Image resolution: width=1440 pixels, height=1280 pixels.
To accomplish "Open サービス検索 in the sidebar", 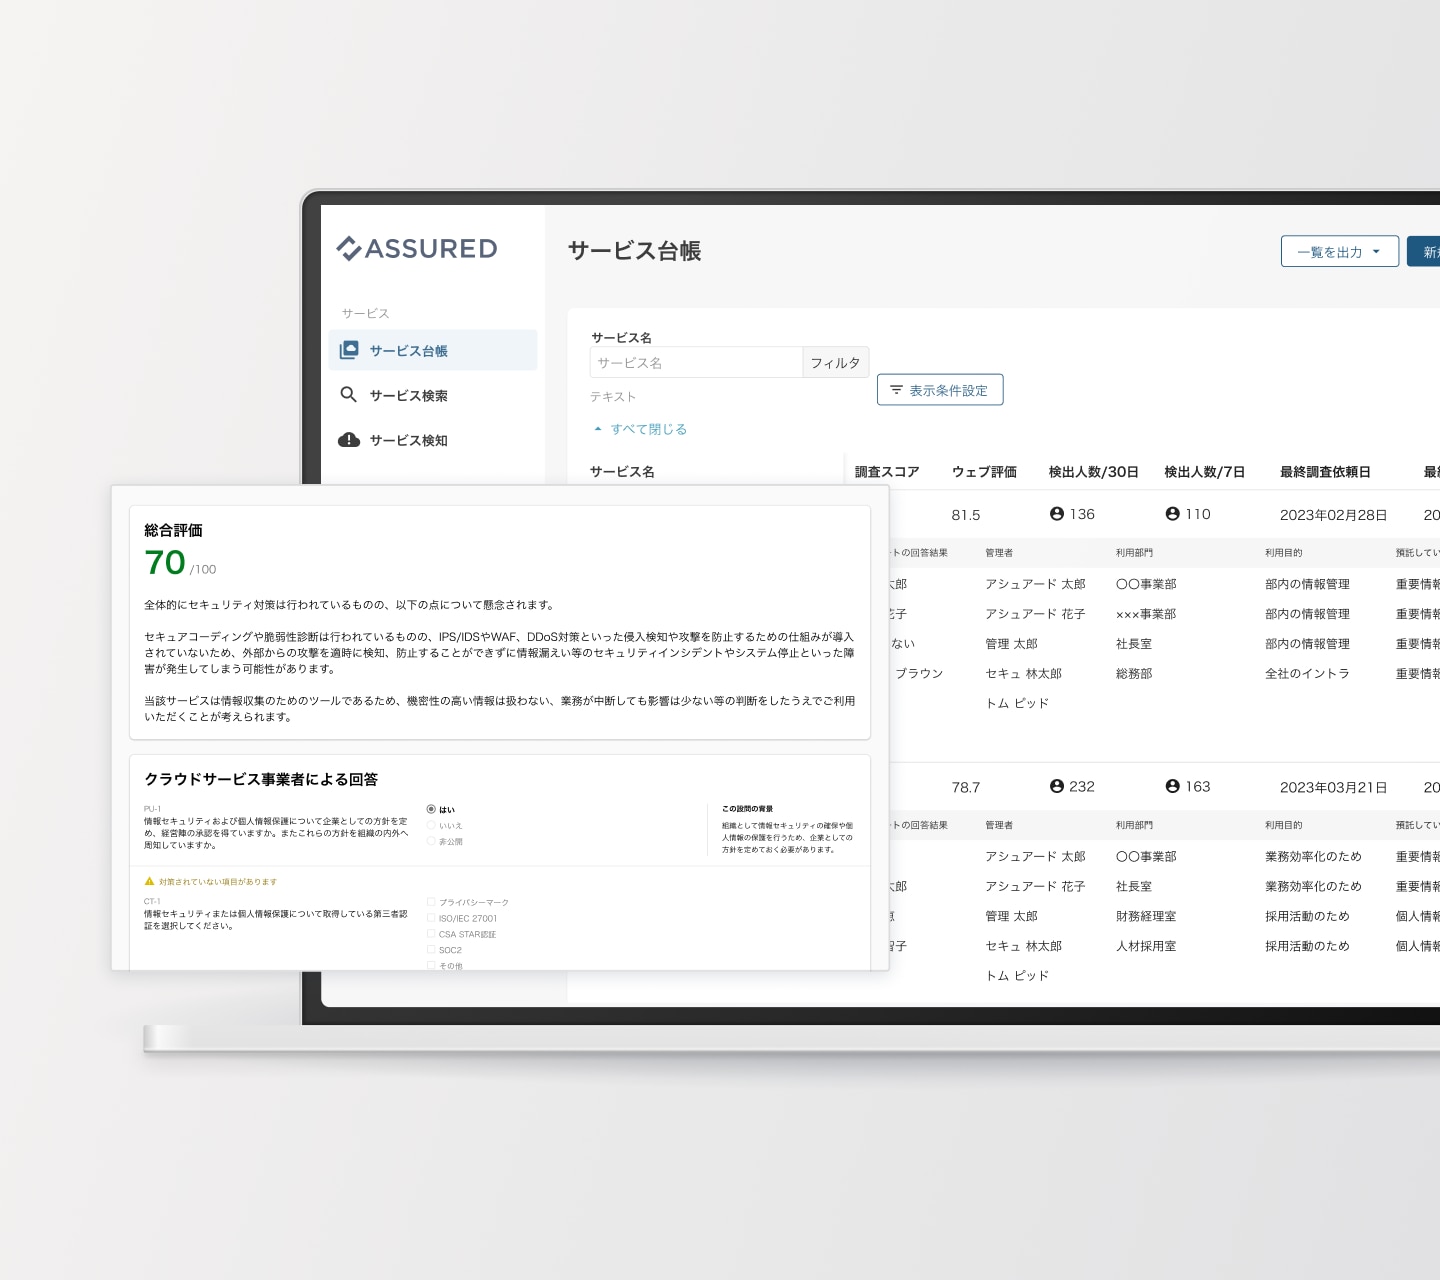I will (408, 396).
